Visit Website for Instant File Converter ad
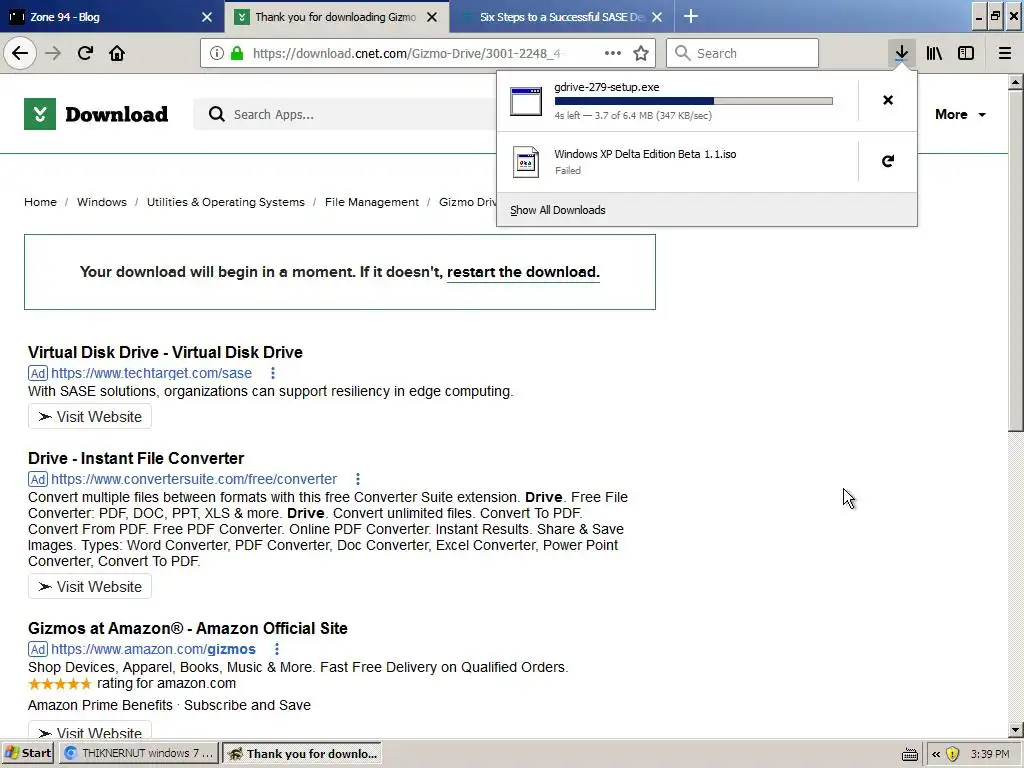The image size is (1024, 768). pyautogui.click(x=90, y=586)
